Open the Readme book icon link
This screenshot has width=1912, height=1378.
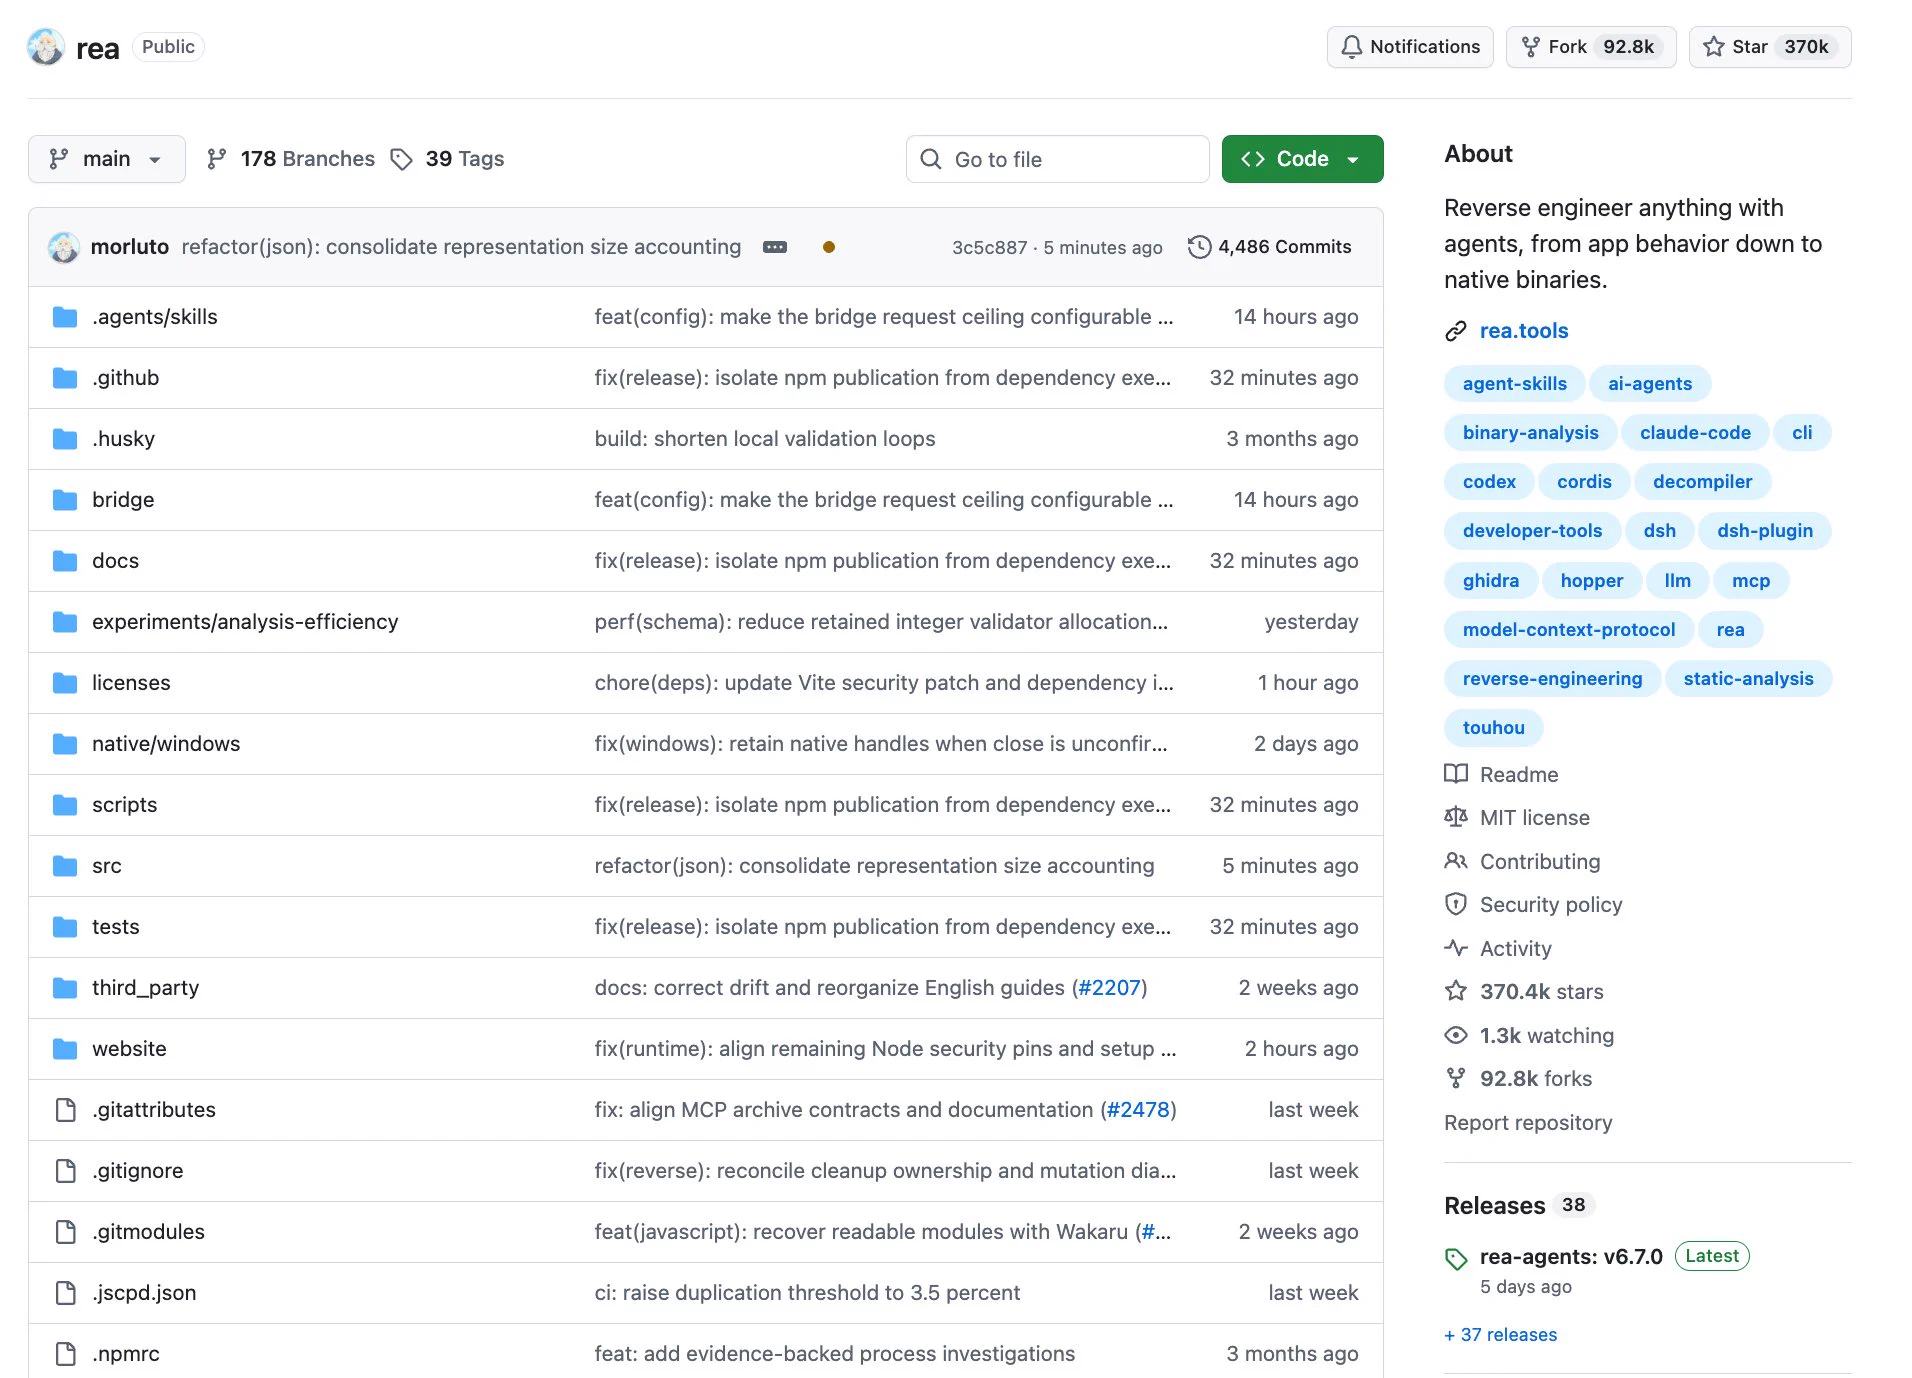[1456, 774]
